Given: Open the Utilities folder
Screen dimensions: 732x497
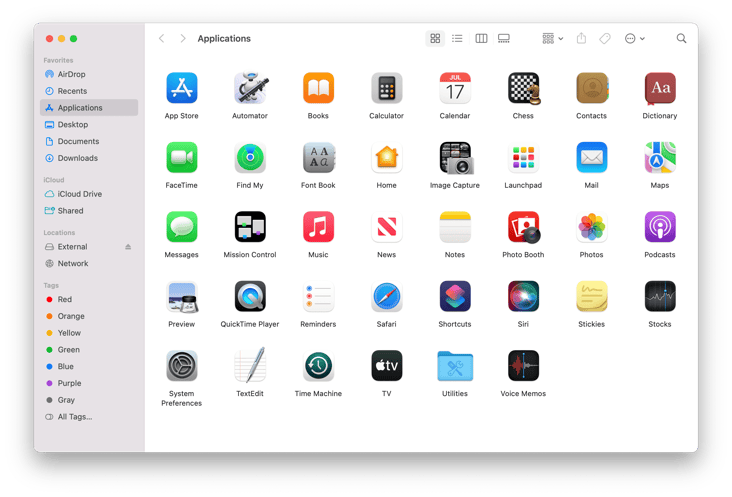Looking at the screenshot, I should [455, 366].
